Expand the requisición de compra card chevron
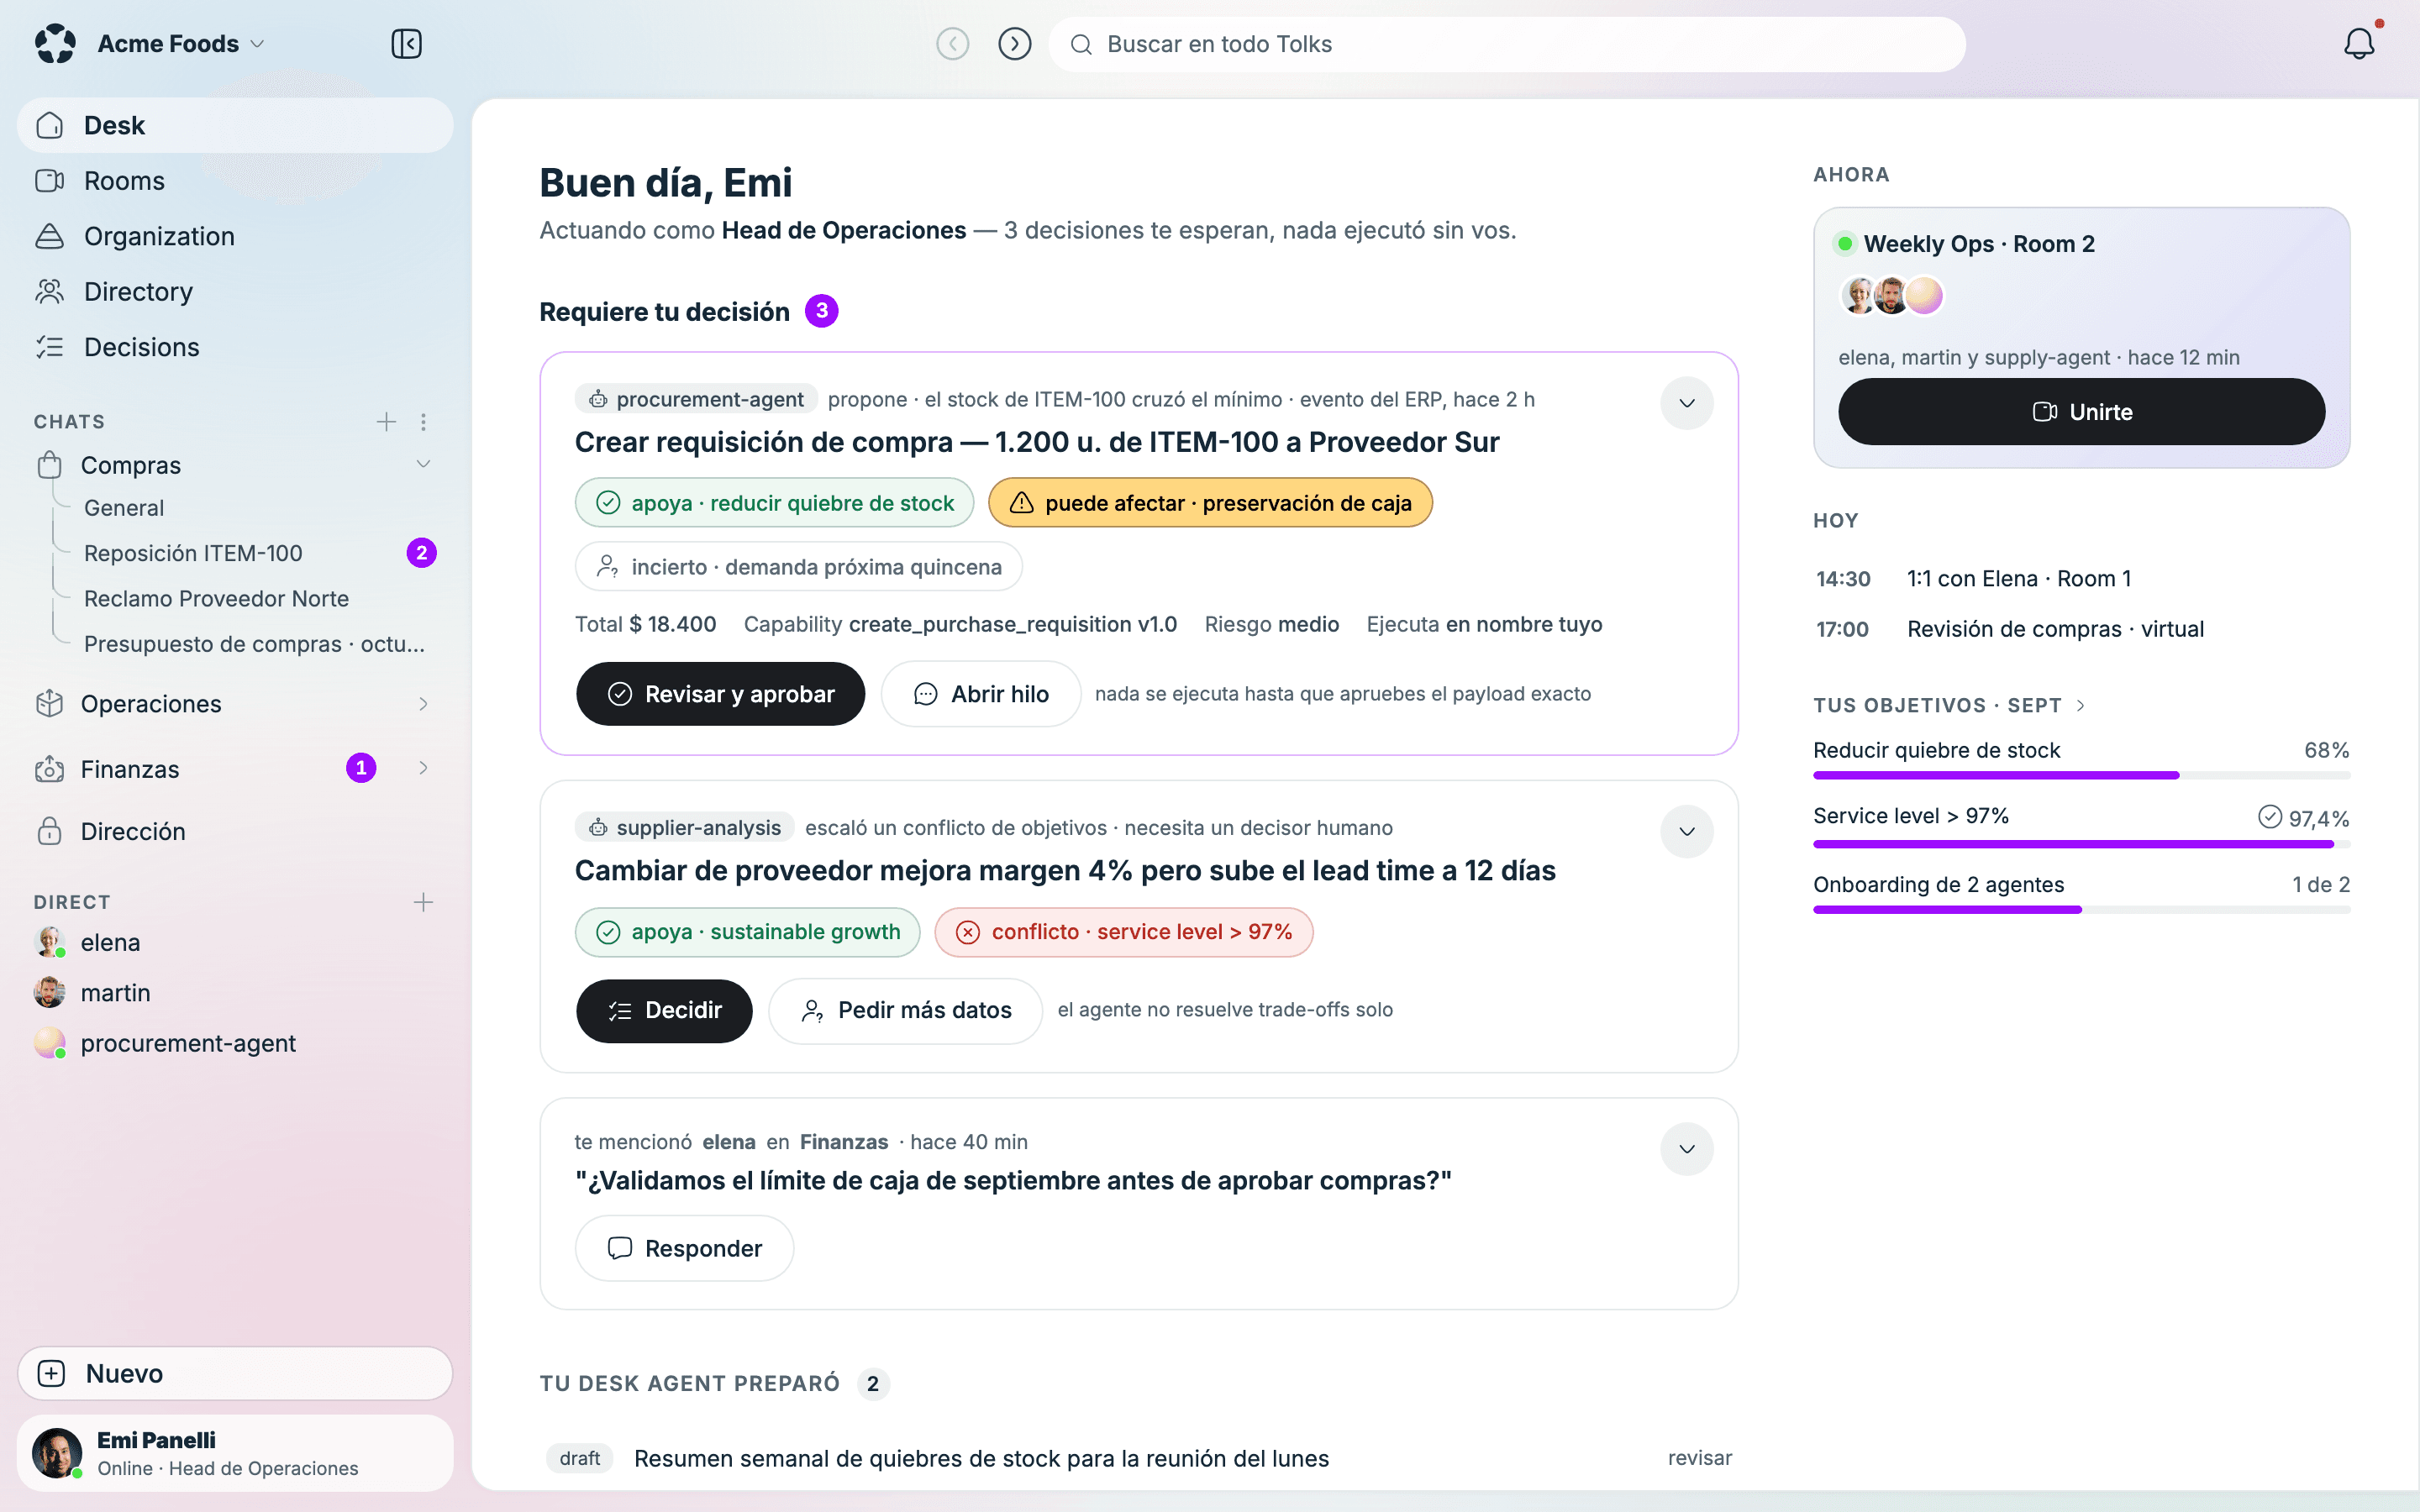The height and width of the screenshot is (1512, 2420). click(x=1687, y=403)
